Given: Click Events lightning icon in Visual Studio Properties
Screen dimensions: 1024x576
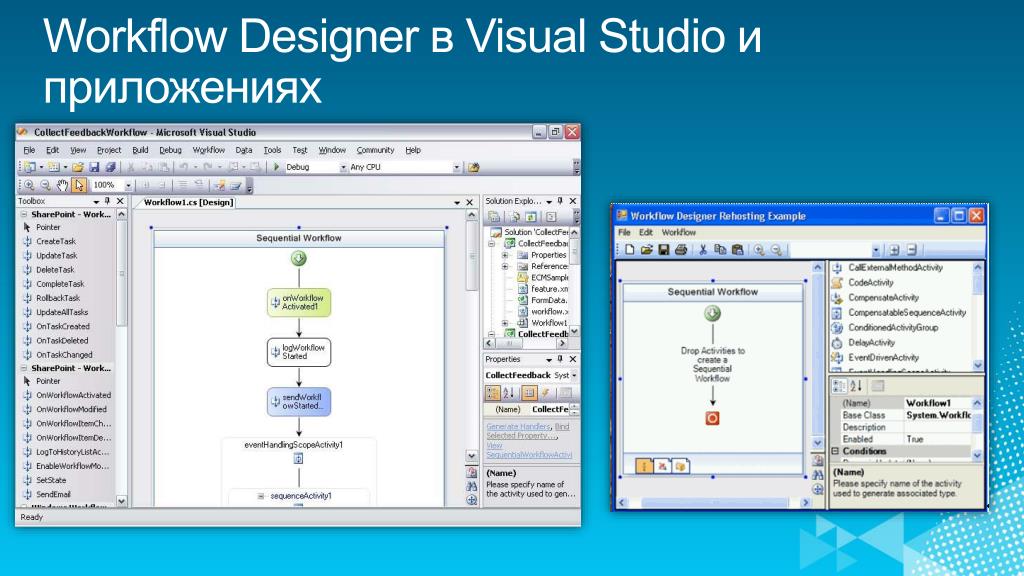Looking at the screenshot, I should (x=545, y=392).
